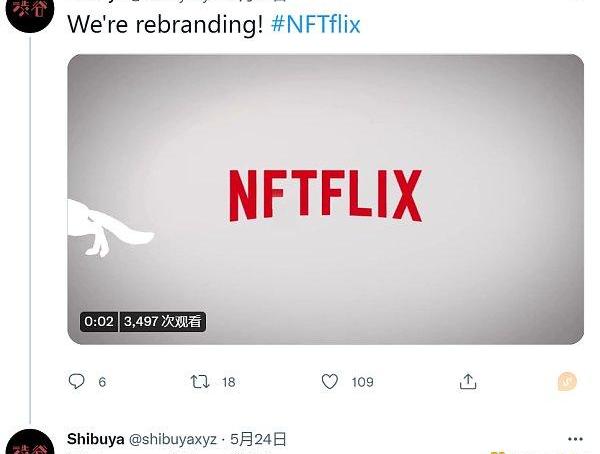Click the 3,497 次观看 view count label
Viewport: 600px width, 454px height.
[x=163, y=322]
